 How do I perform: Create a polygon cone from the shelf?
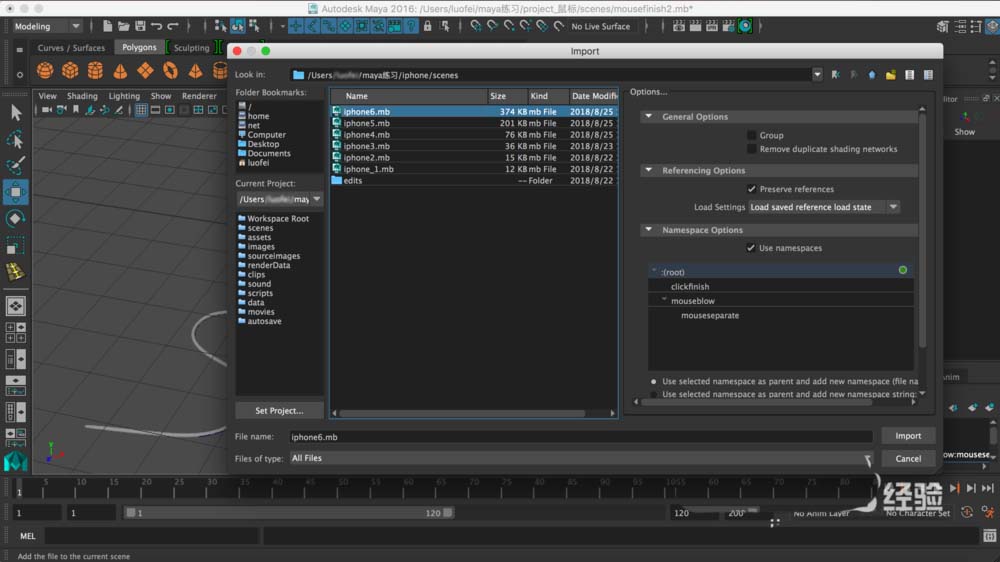pos(120,70)
